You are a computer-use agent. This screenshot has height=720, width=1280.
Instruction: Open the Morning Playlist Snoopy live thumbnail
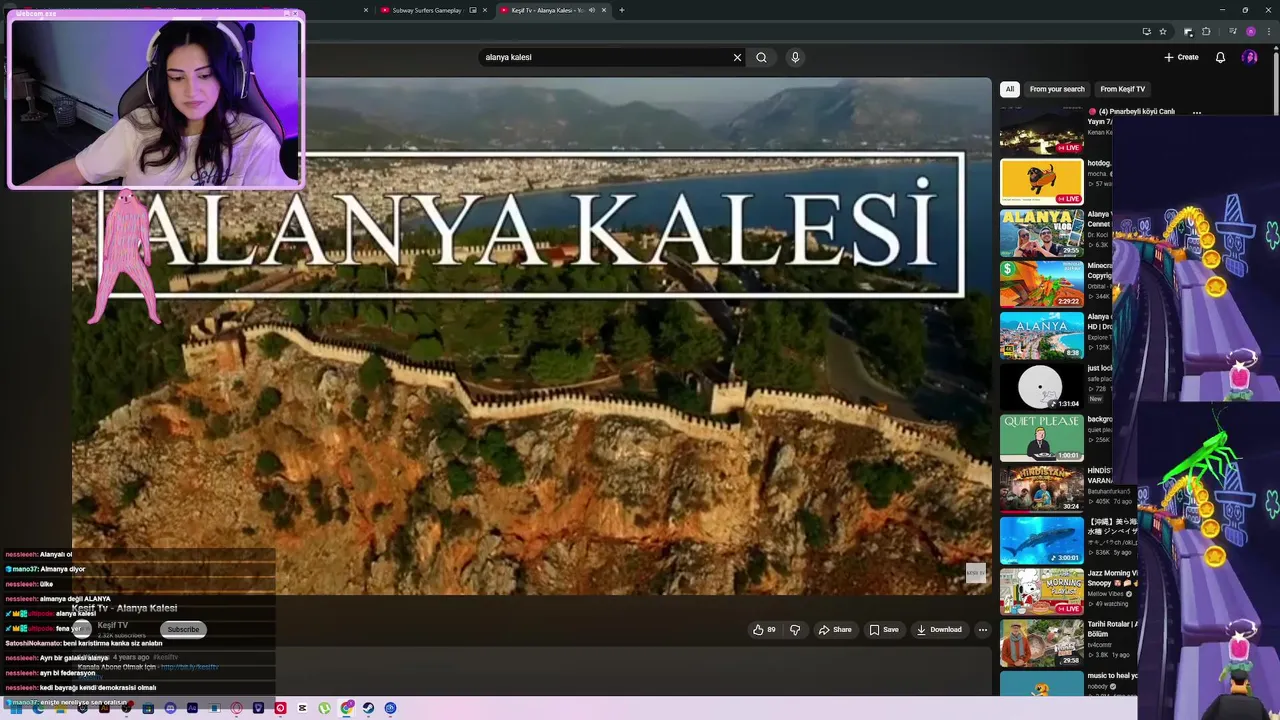click(1041, 591)
